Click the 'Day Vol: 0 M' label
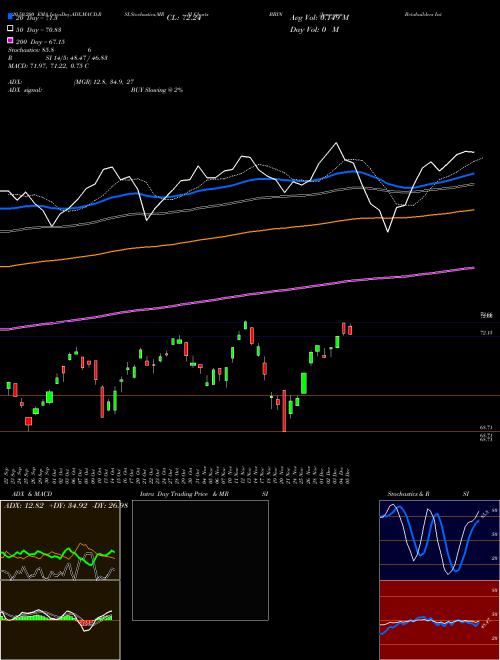This screenshot has height=660, width=500. coord(314,30)
